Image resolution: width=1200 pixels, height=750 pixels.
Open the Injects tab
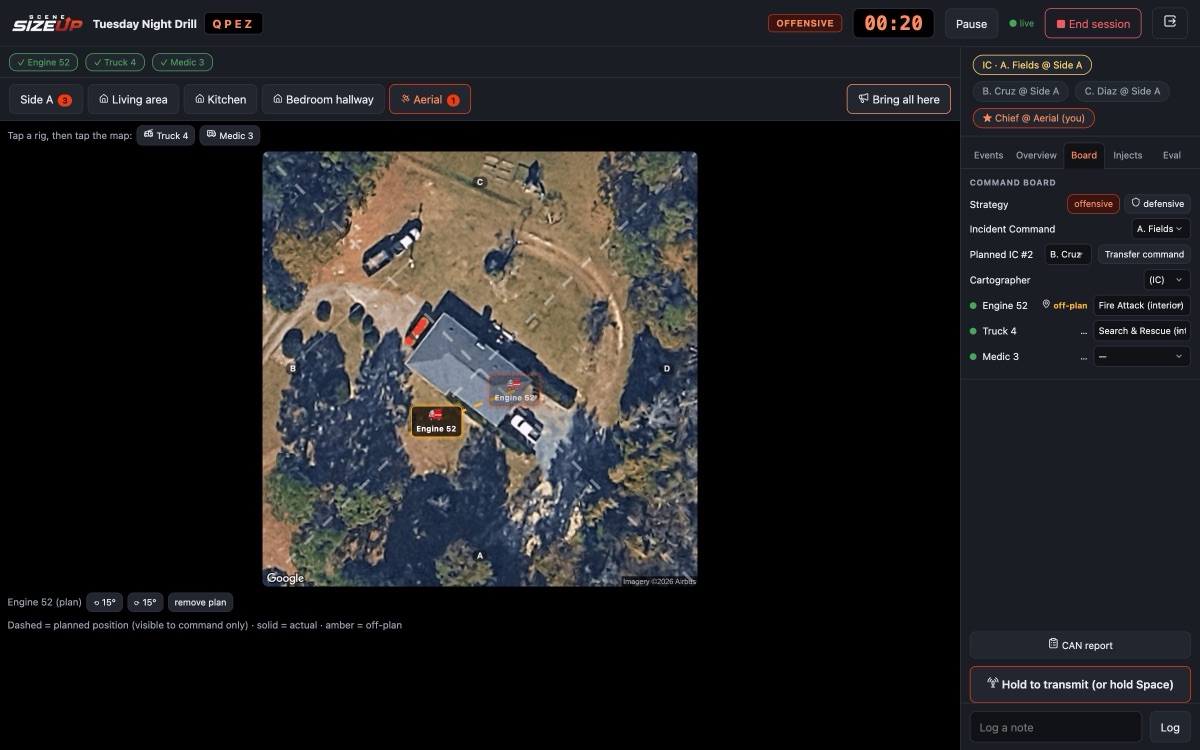pos(1128,155)
